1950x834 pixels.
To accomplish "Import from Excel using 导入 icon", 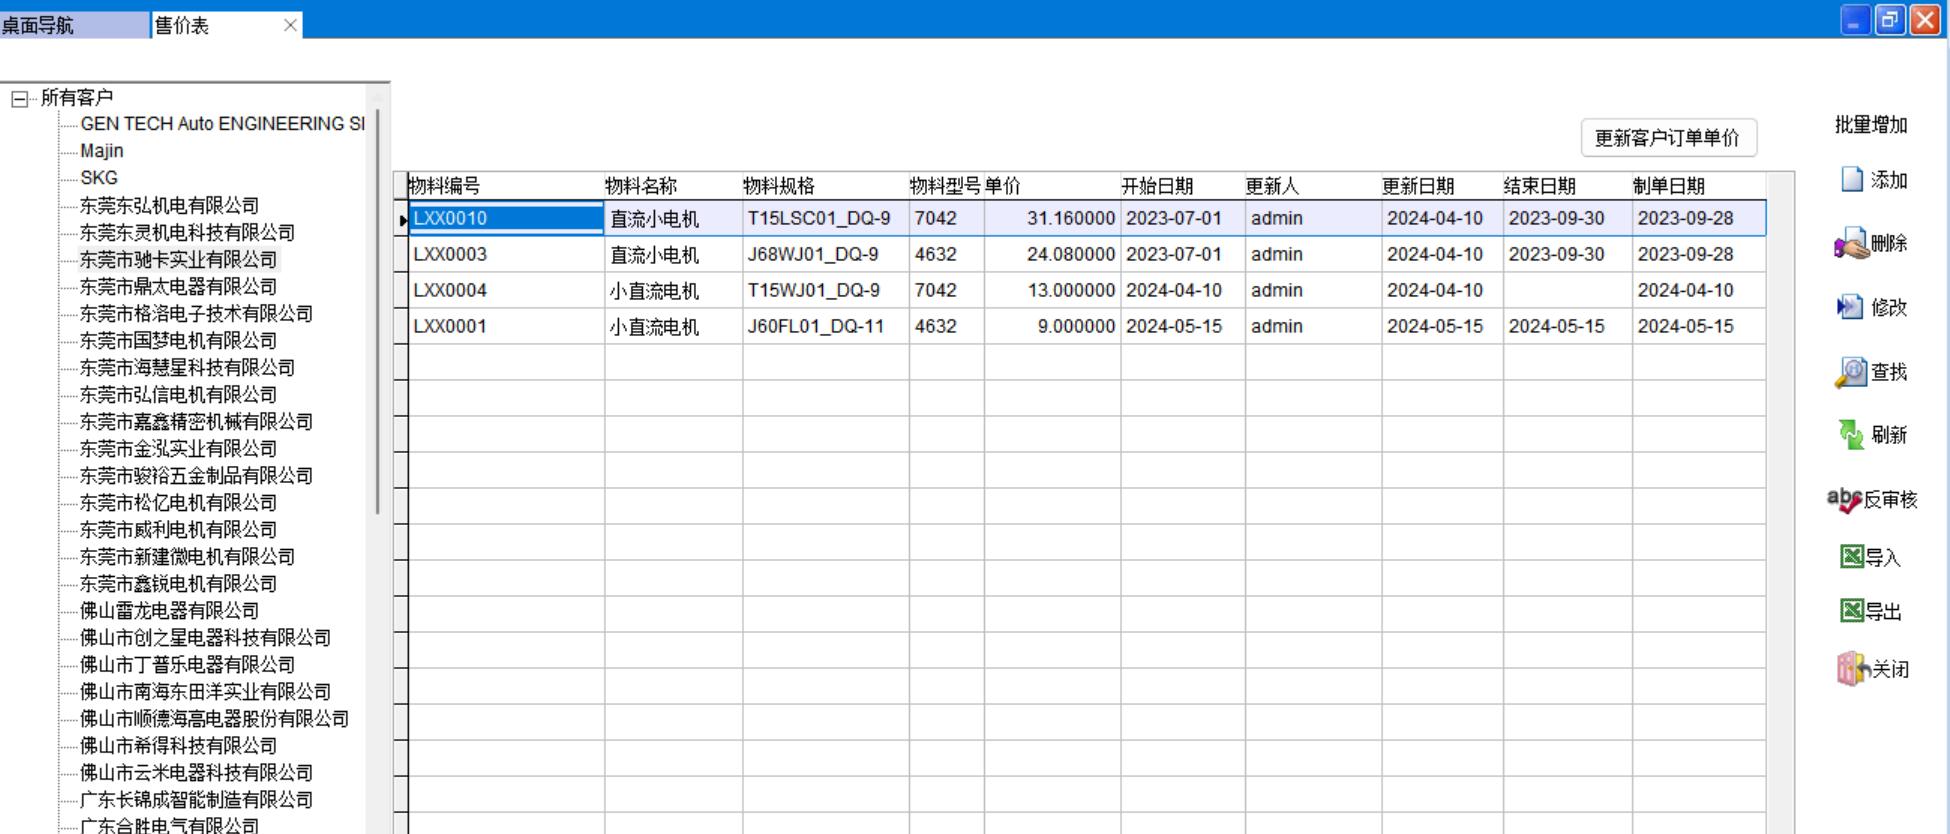I will click(x=1852, y=557).
